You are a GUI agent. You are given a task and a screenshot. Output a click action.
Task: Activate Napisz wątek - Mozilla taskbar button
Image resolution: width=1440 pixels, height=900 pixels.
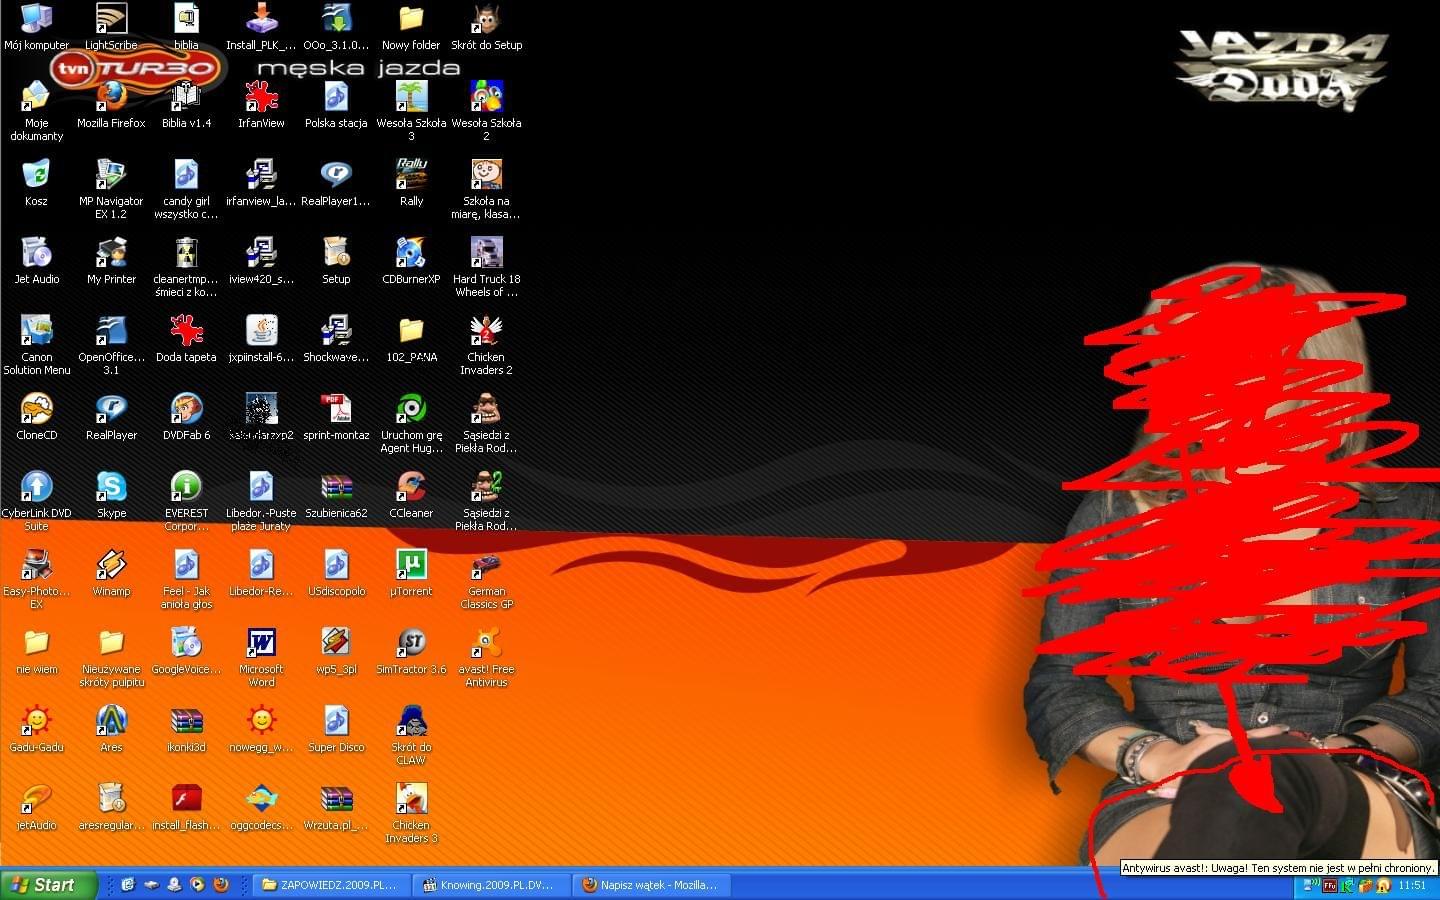pos(650,885)
